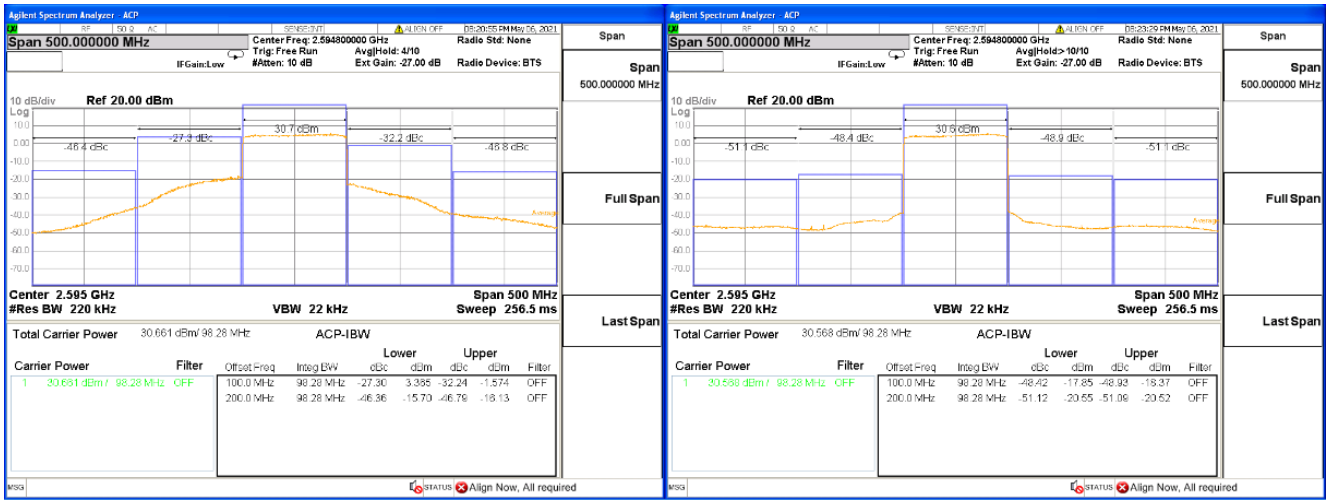Click the ALIGN OFF warning icon showing >10/10 averaging
Image resolution: width=1331 pixels, height=504 pixels.
click(1062, 29)
